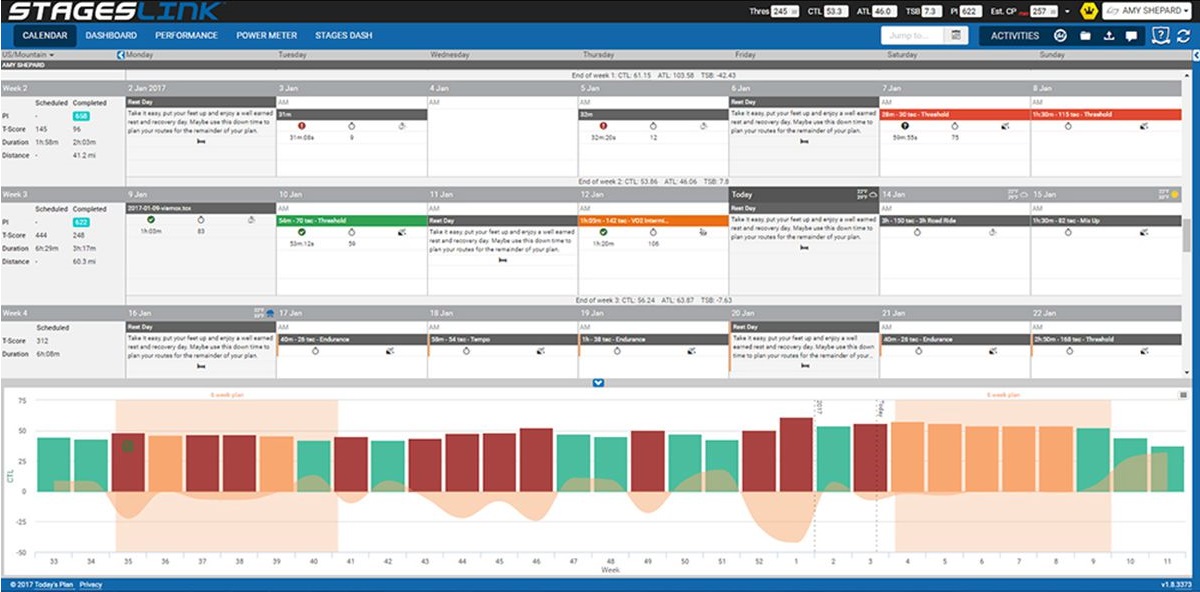Click the 622 PI badge in Week 3
Screen dimensions: 1200x592
click(x=81, y=222)
